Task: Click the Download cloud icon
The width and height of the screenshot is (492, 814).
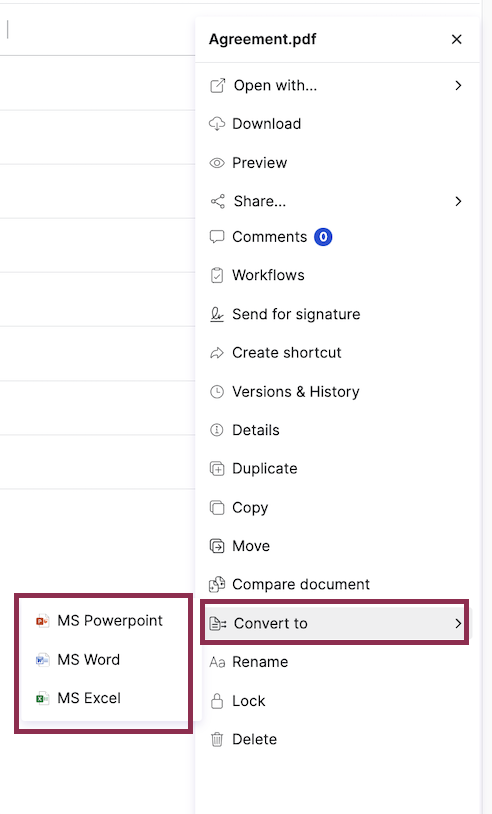Action: point(217,124)
